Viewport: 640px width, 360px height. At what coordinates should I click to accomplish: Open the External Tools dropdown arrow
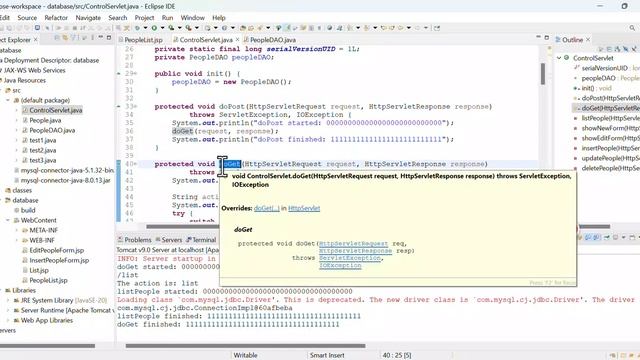pyautogui.click(x=197, y=28)
